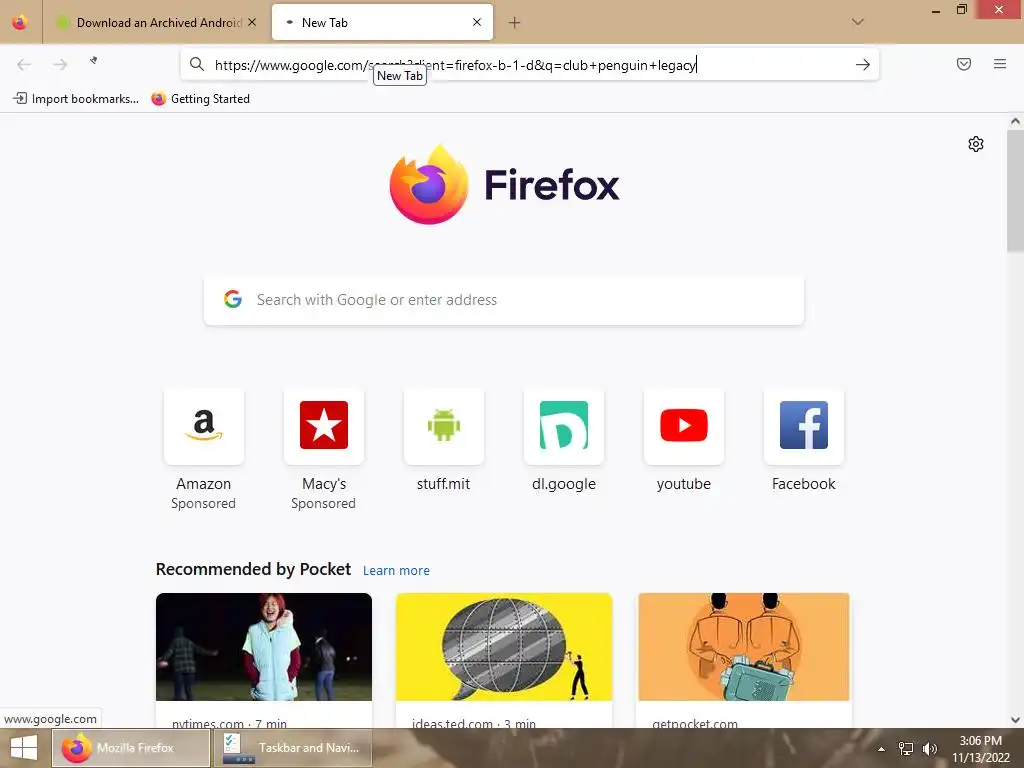1024x768 pixels.
Task: Click the volume speaker tray icon
Action: (930, 748)
